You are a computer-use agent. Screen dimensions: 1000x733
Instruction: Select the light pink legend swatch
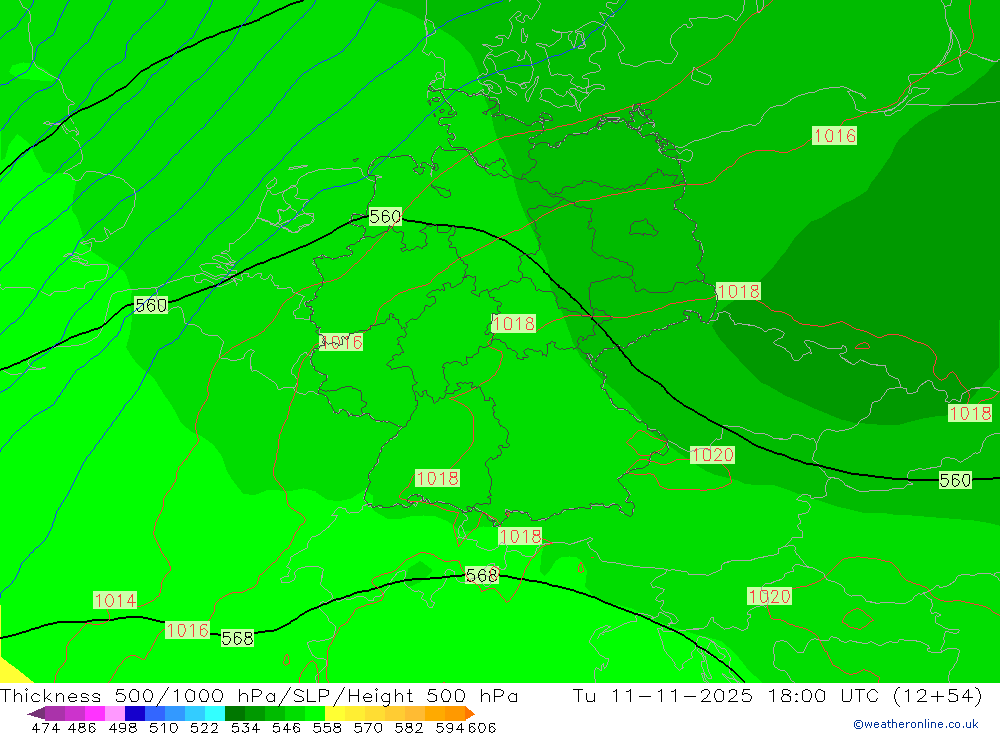(x=115, y=713)
